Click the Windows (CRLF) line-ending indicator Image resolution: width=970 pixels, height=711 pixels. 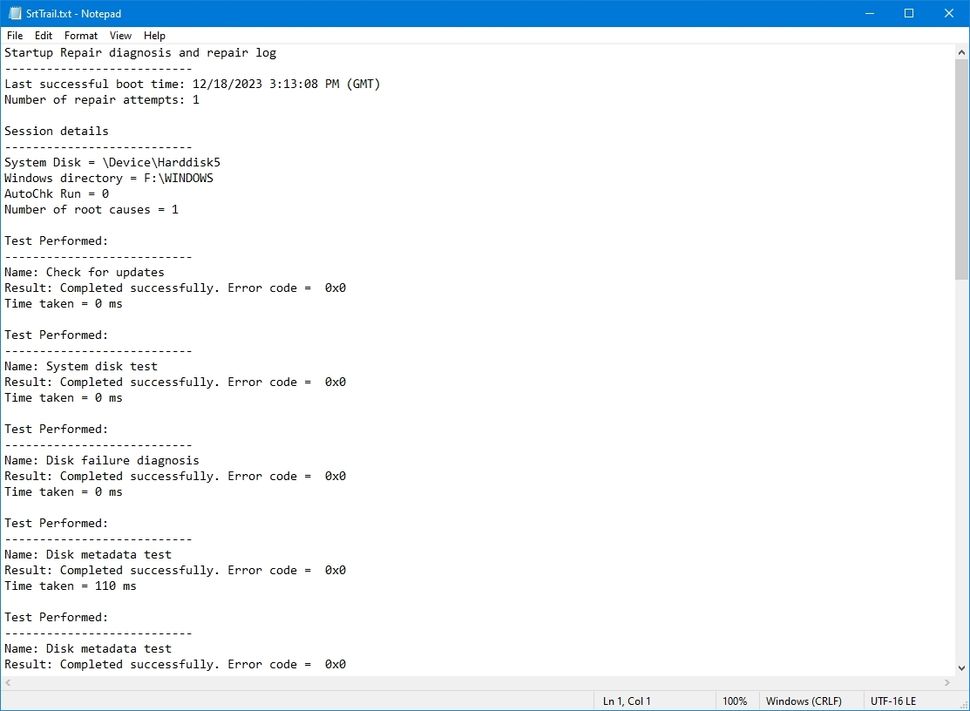tap(804, 700)
